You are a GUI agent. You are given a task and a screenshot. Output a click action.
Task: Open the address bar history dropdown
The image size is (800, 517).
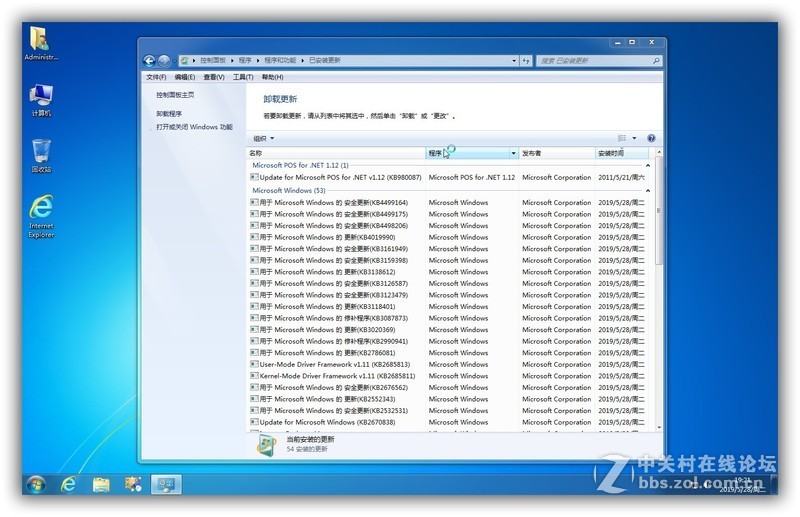[514, 61]
